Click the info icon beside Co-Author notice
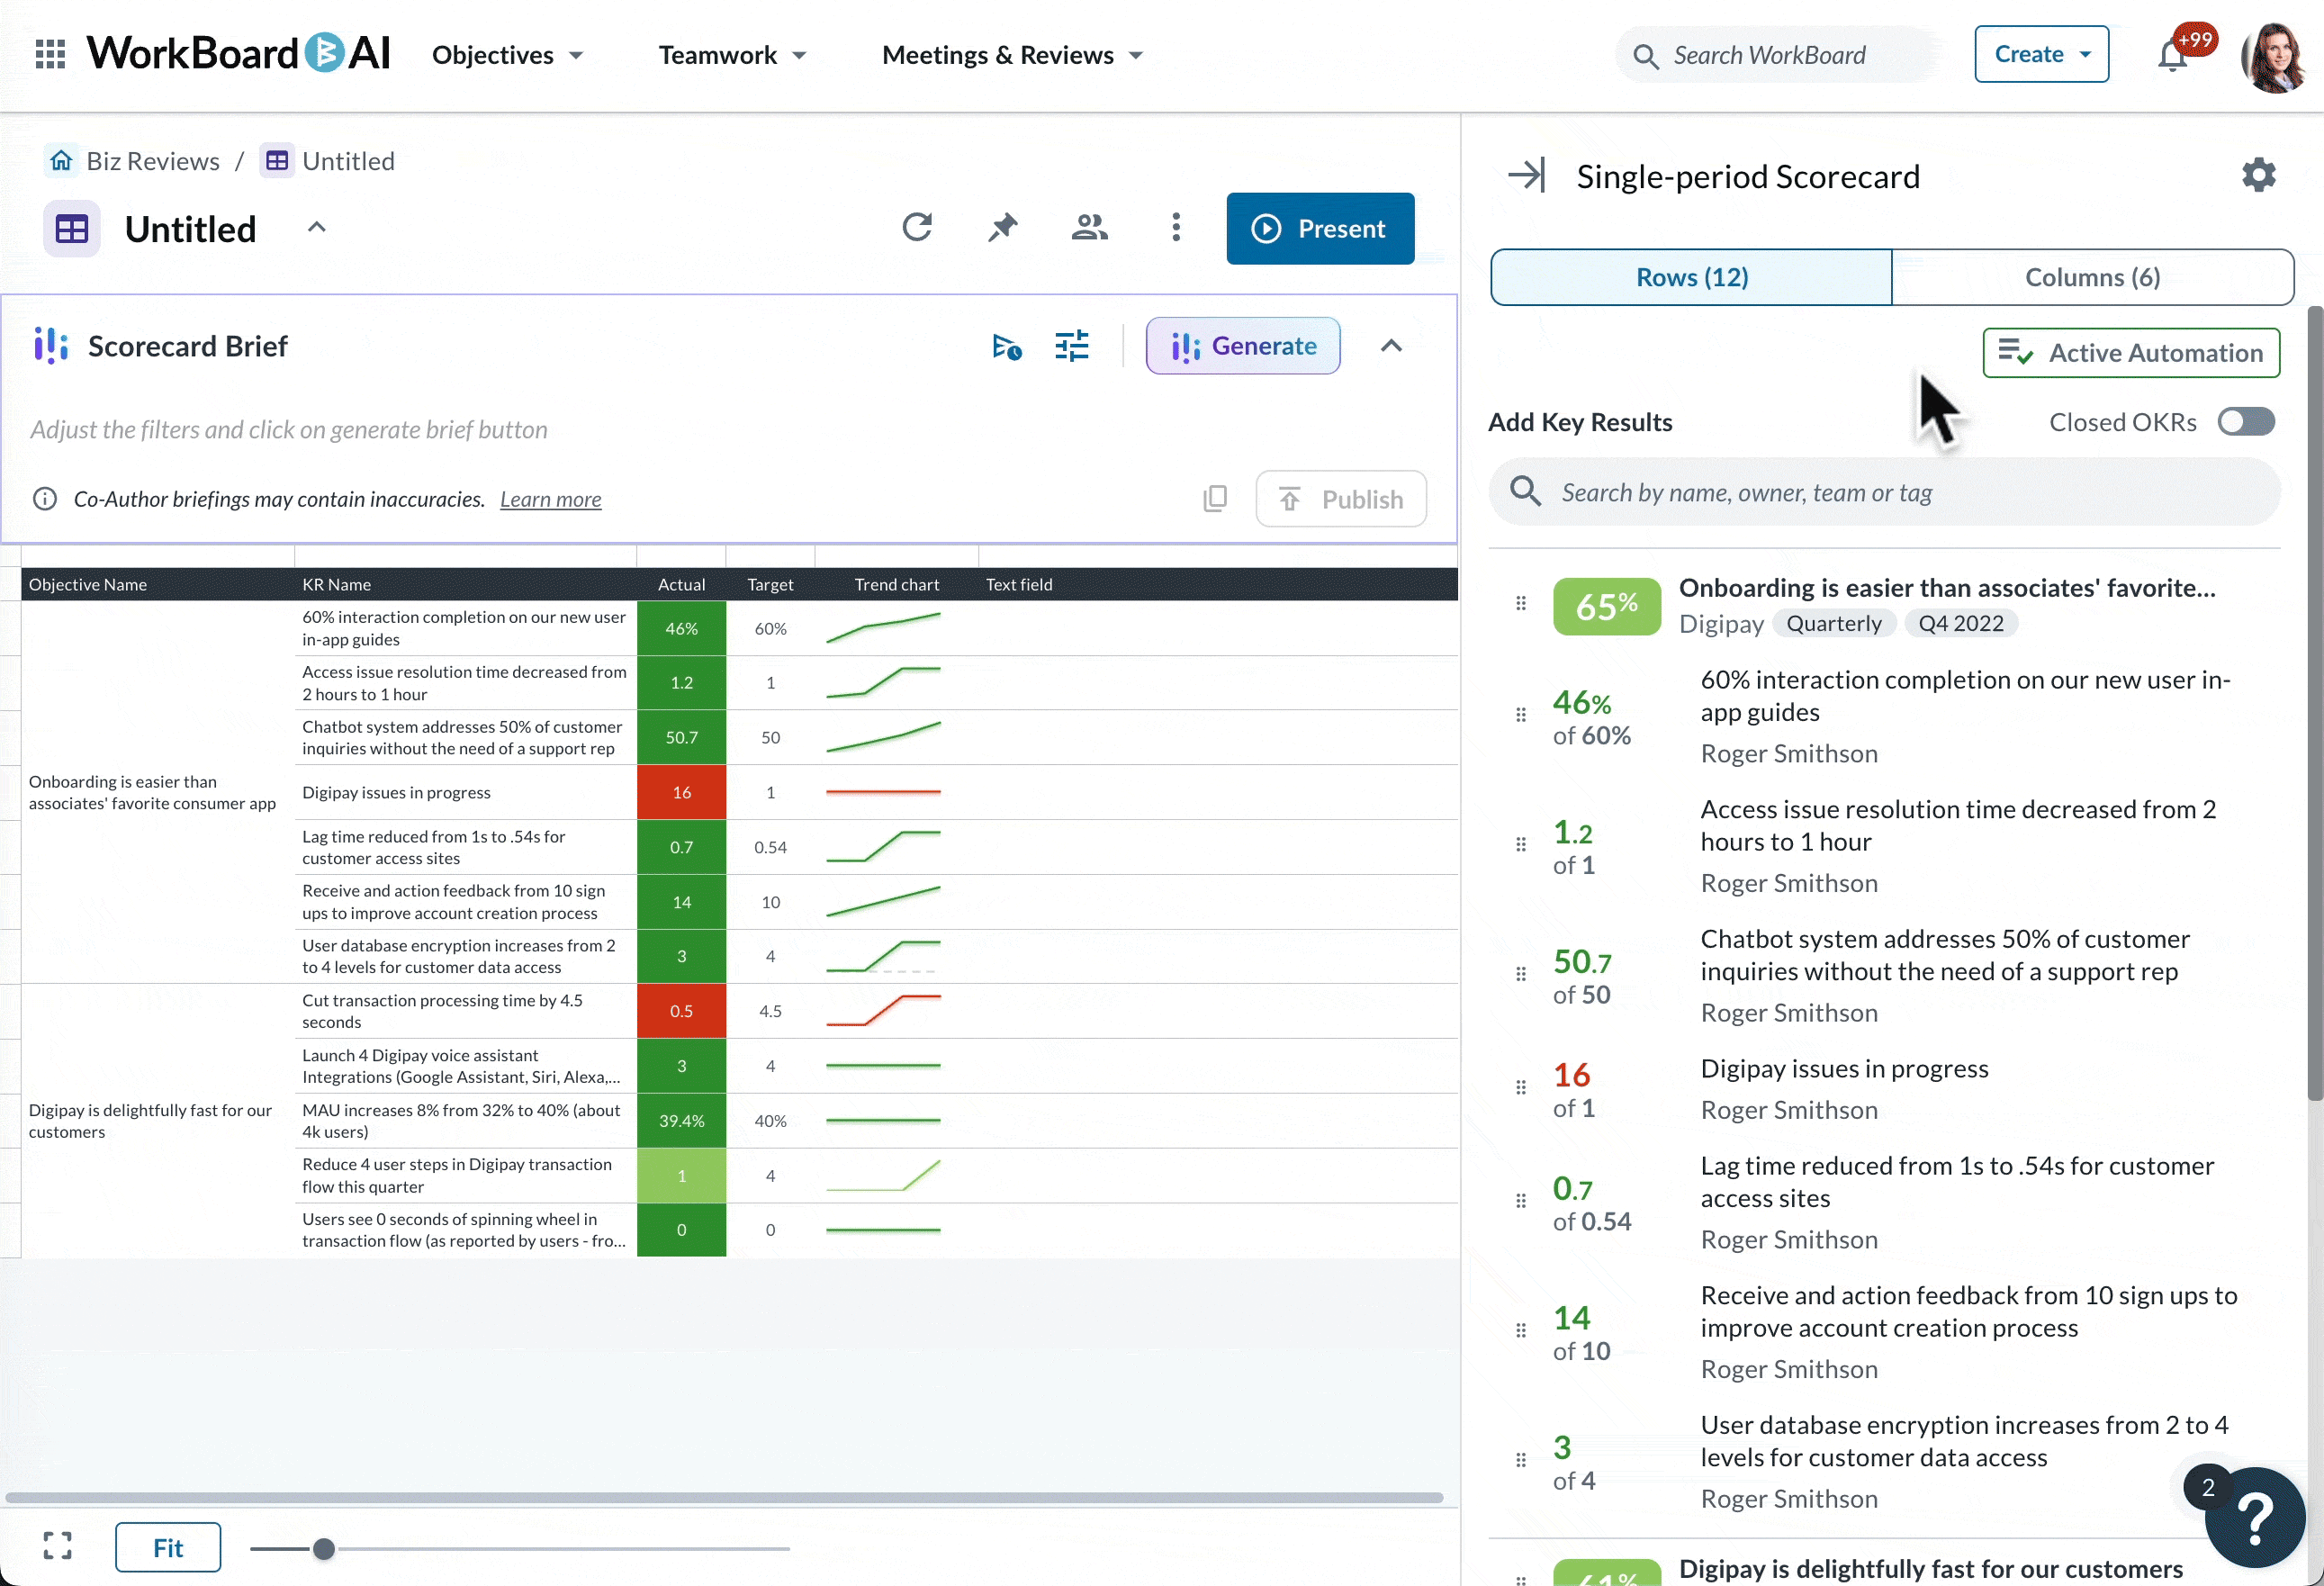The width and height of the screenshot is (2324, 1586). click(45, 498)
